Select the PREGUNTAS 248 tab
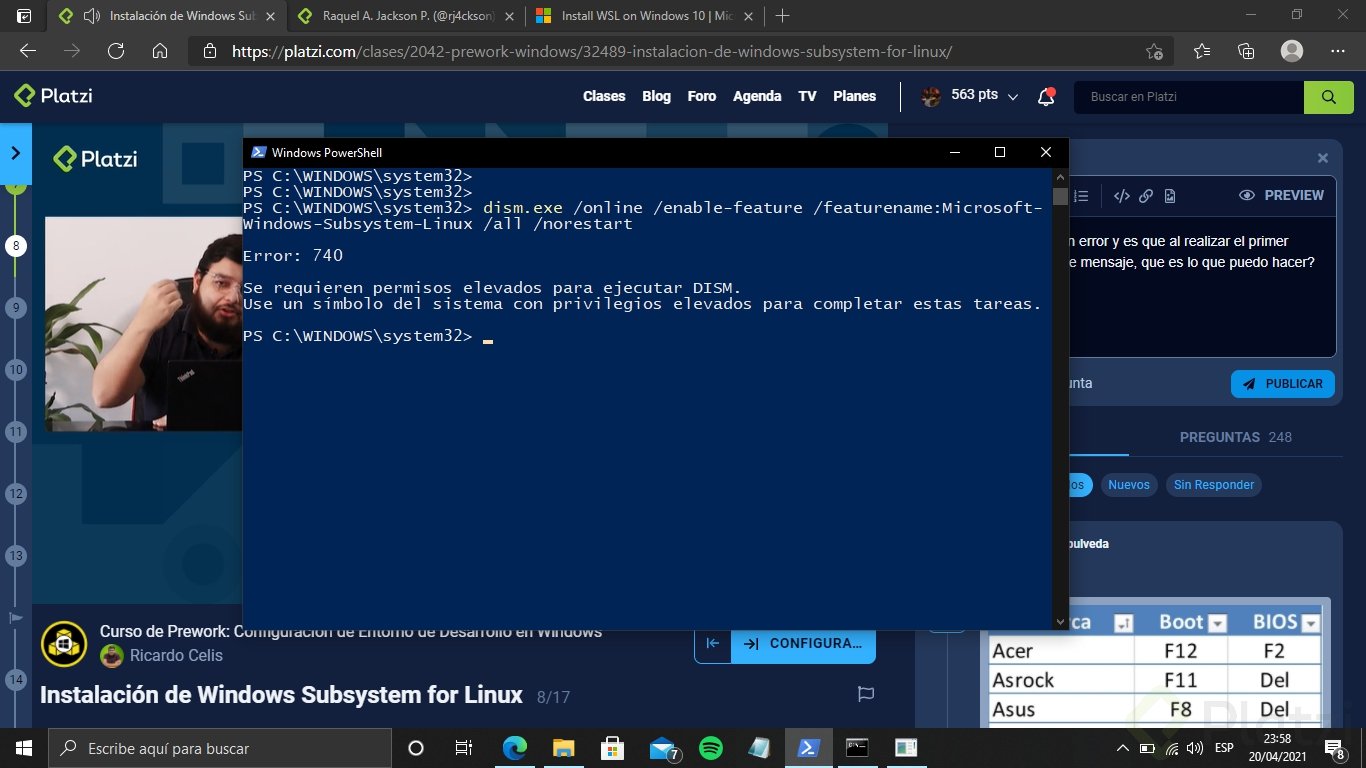The width and height of the screenshot is (1366, 768). [x=1236, y=437]
